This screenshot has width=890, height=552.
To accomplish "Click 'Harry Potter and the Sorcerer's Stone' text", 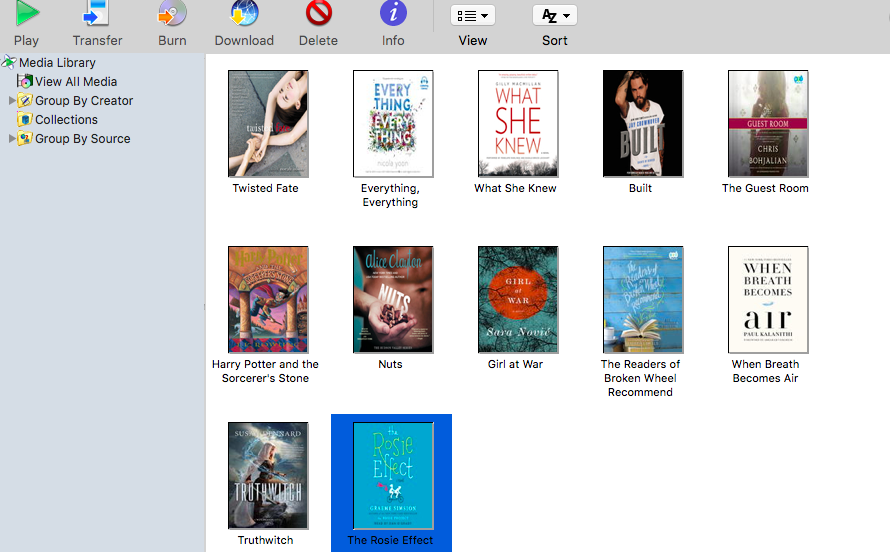I will point(265,371).
